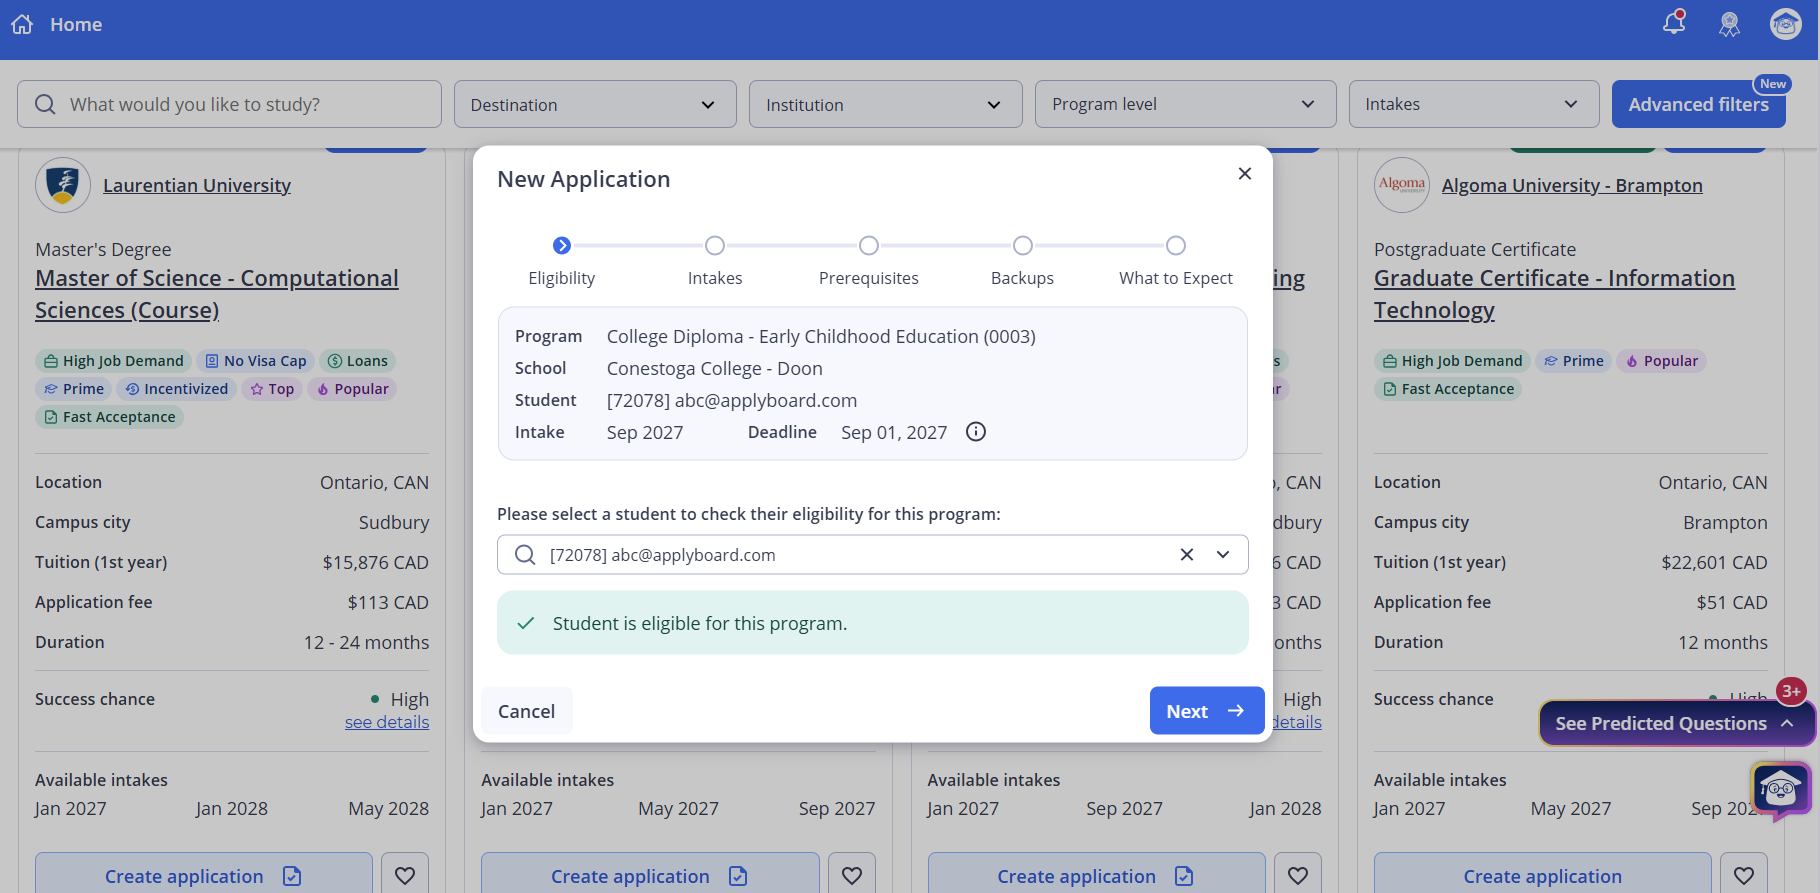Viewport: 1820px width, 893px height.
Task: Jump to the Intakes step circle
Action: pyautogui.click(x=715, y=246)
